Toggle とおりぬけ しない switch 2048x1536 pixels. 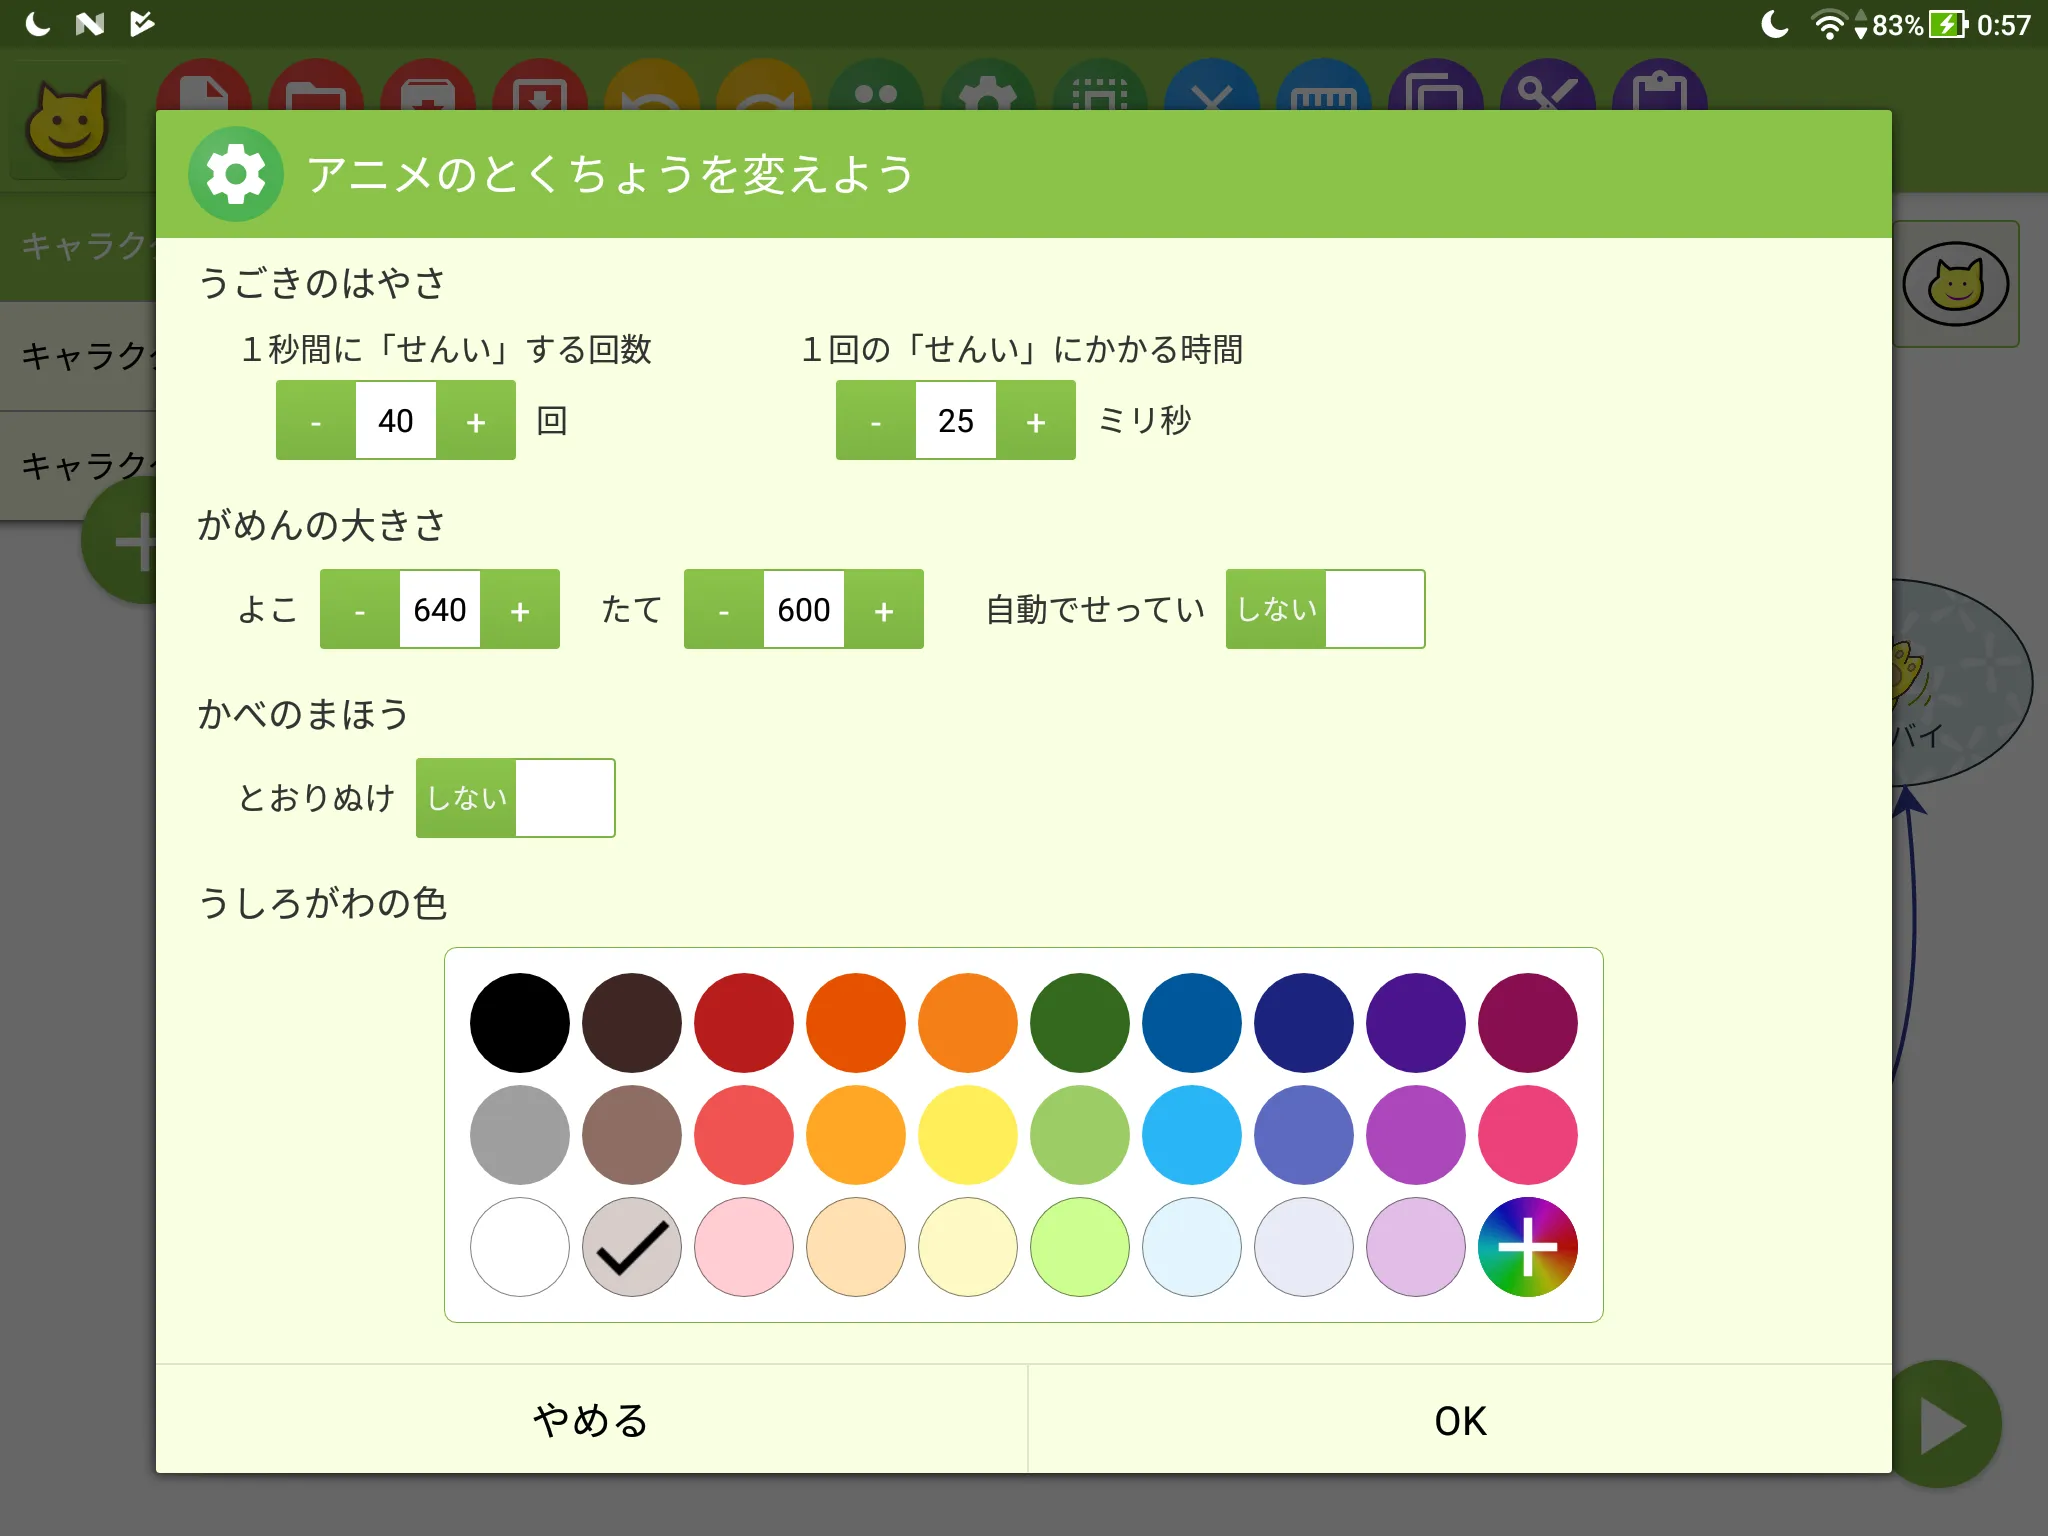click(x=516, y=795)
